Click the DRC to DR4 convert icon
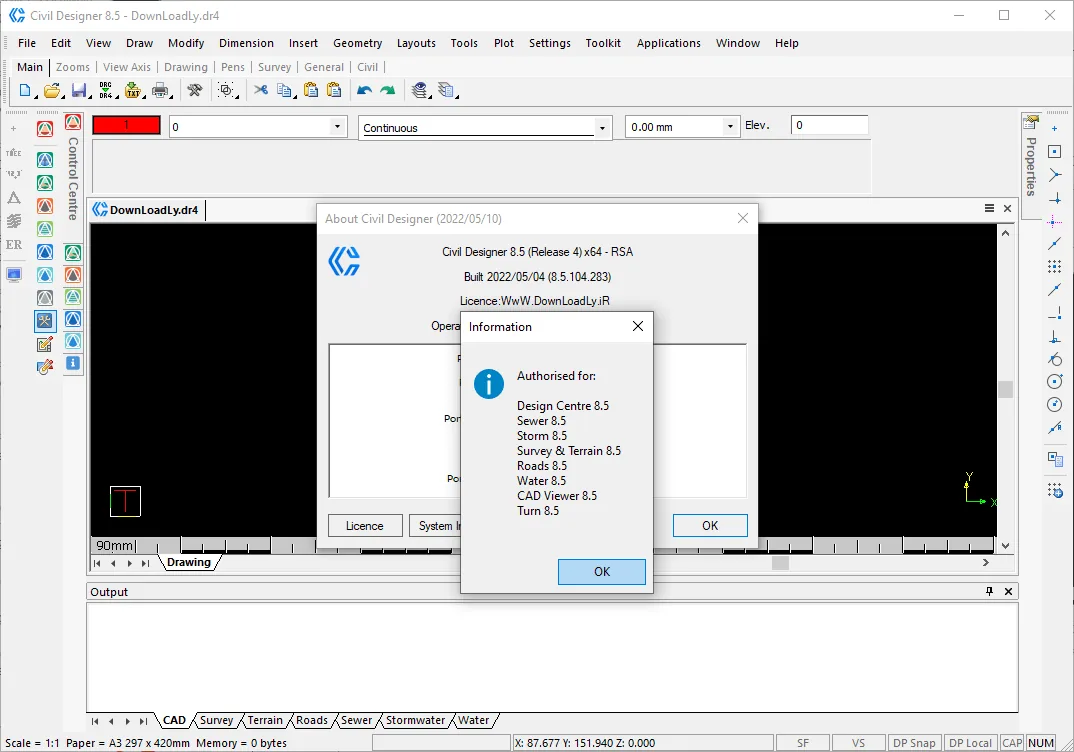Screen dimensions: 1074x752 click(x=105, y=90)
